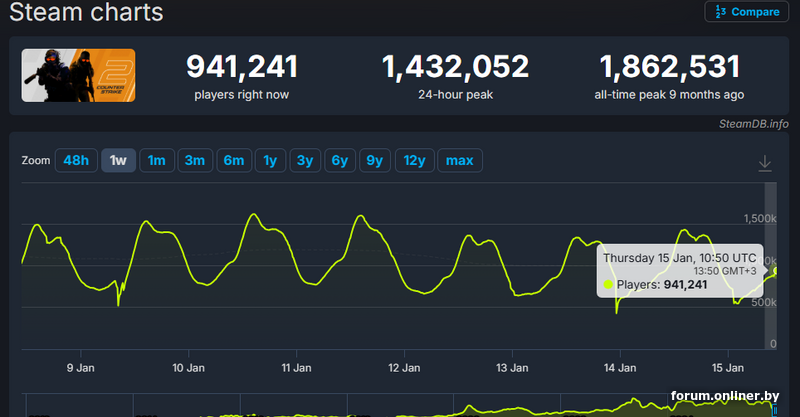The height and width of the screenshot is (417, 800).
Task: Click the 13 Jan axis label
Action: (512, 367)
